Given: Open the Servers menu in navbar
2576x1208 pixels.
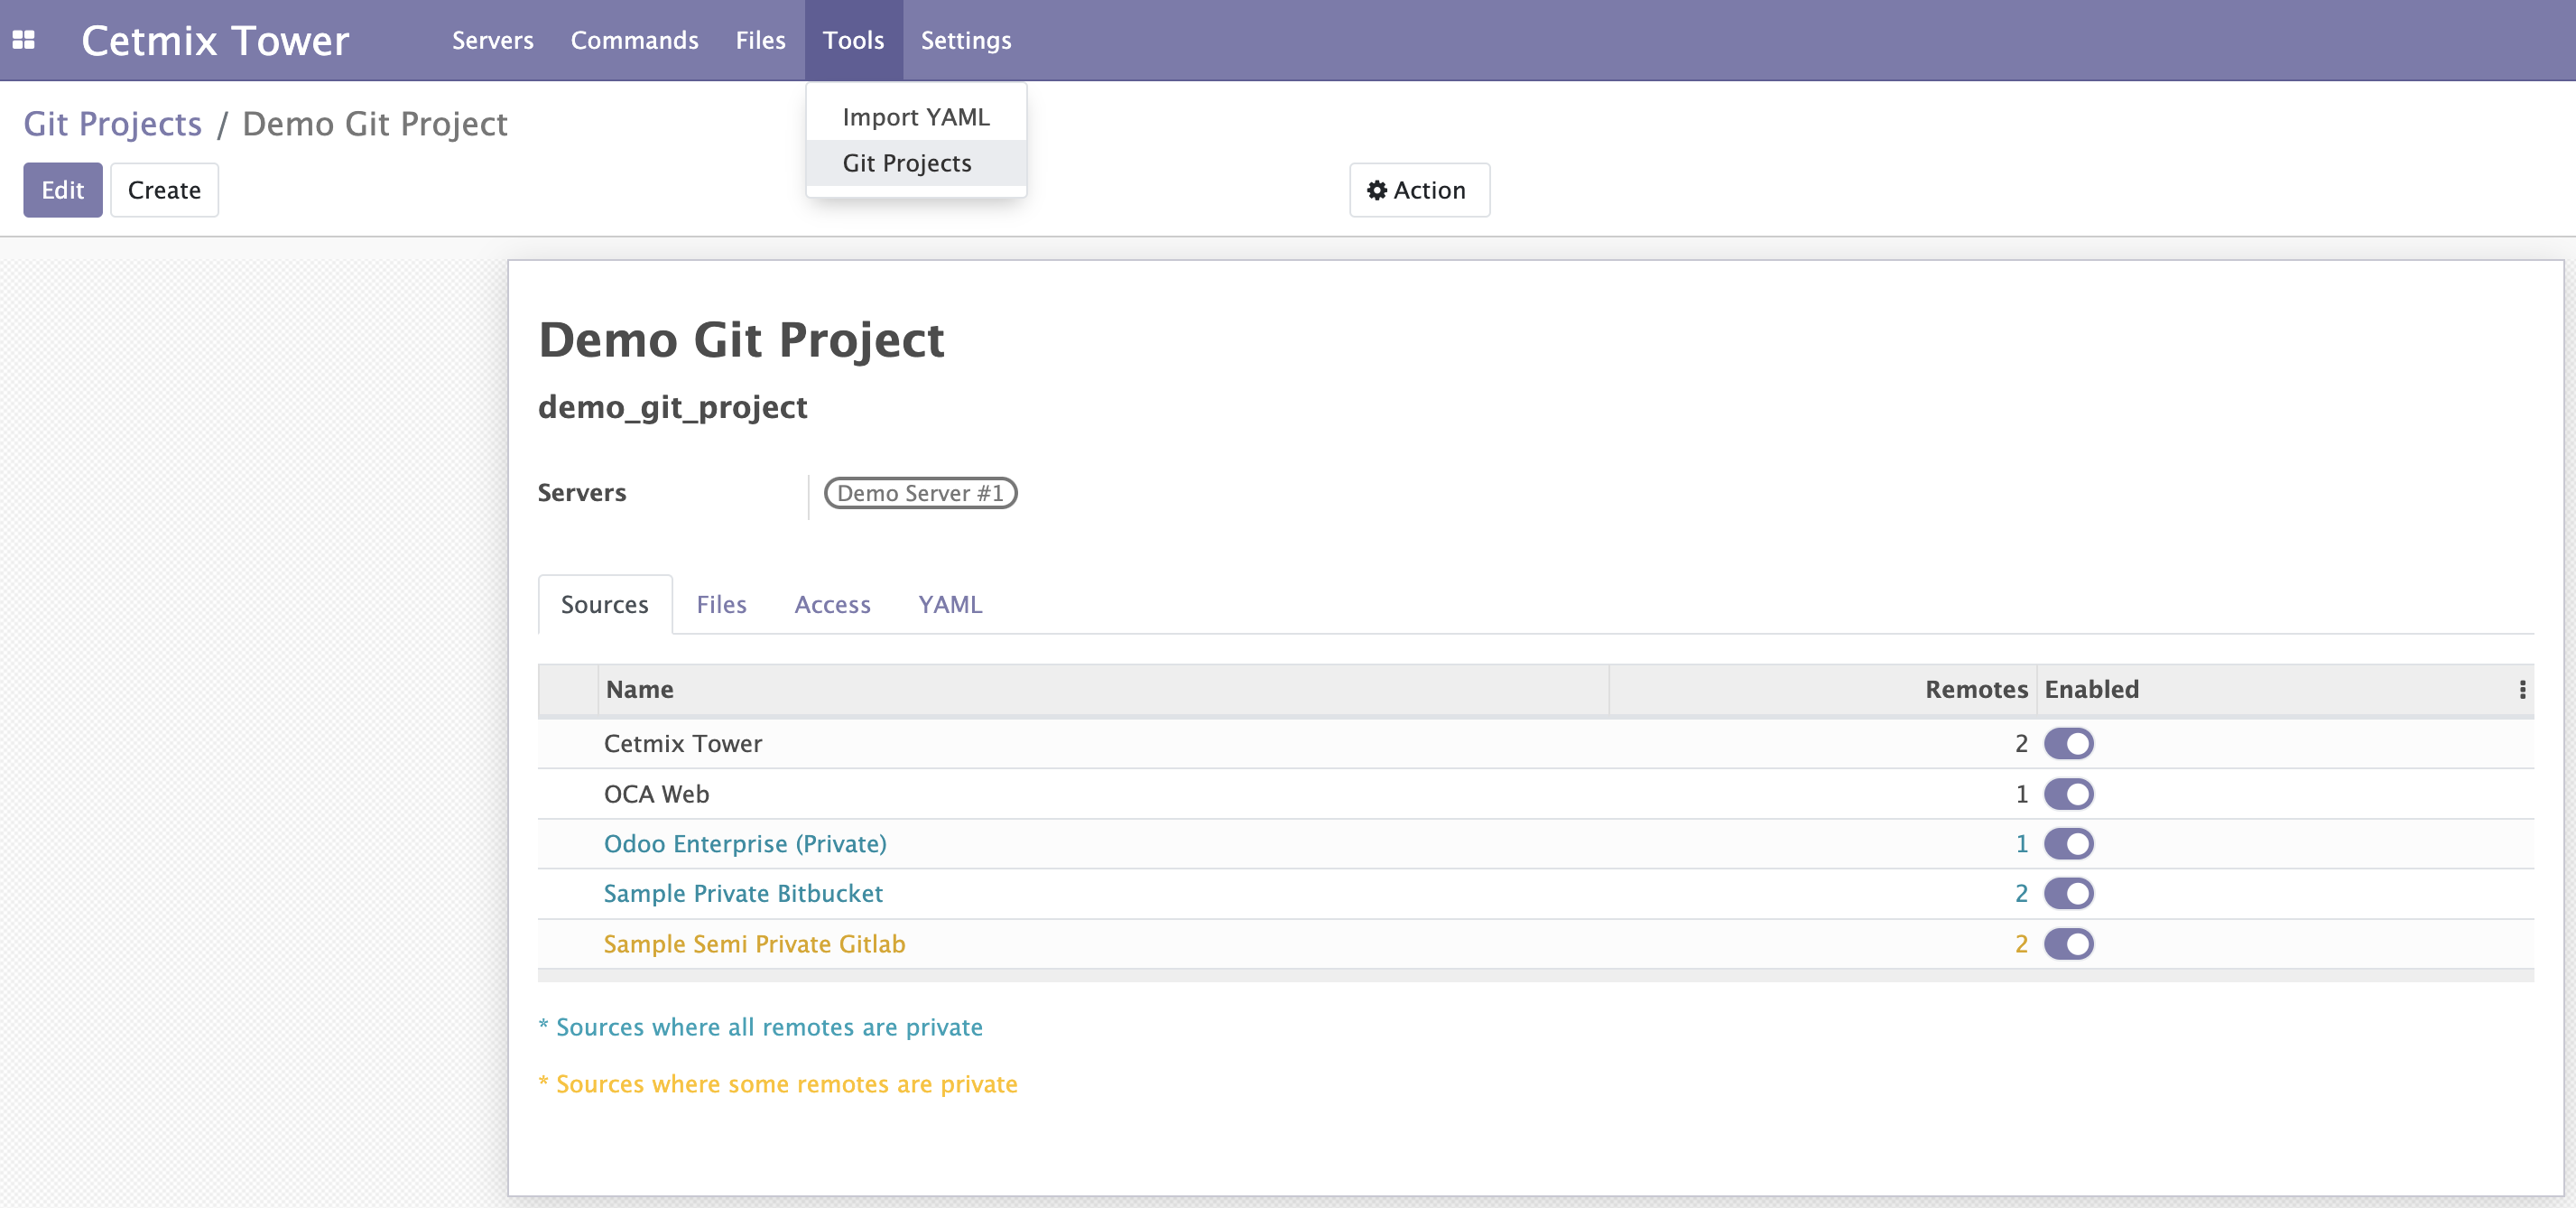Looking at the screenshot, I should click(492, 40).
